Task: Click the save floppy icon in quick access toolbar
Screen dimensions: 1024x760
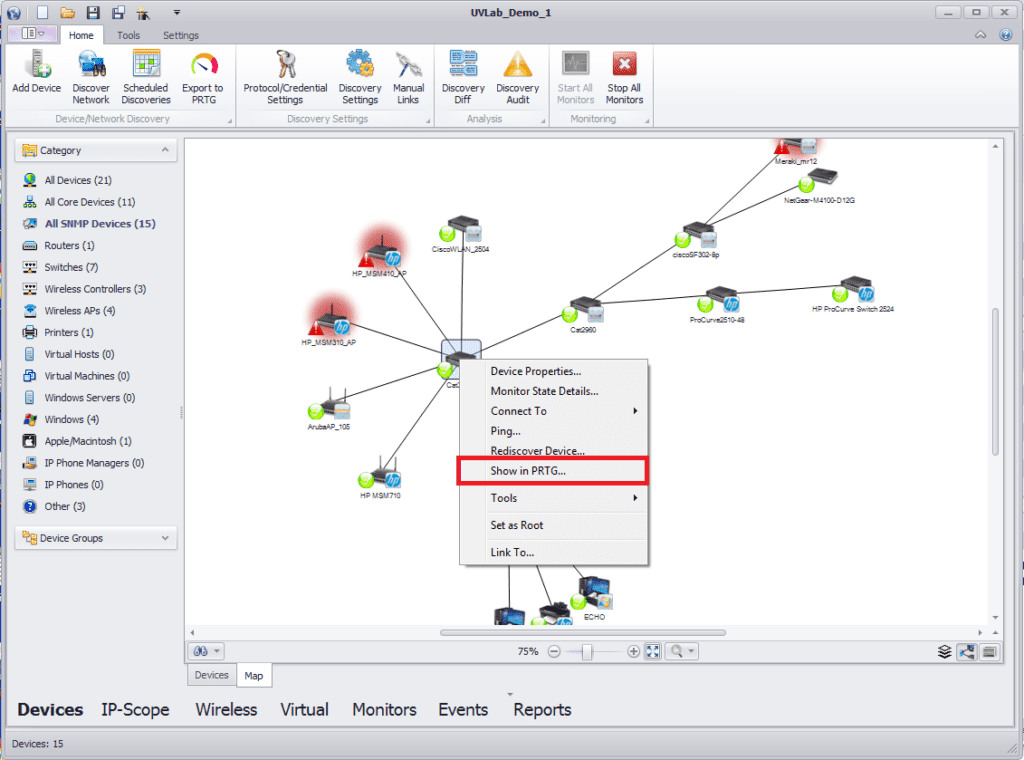Action: (x=93, y=12)
